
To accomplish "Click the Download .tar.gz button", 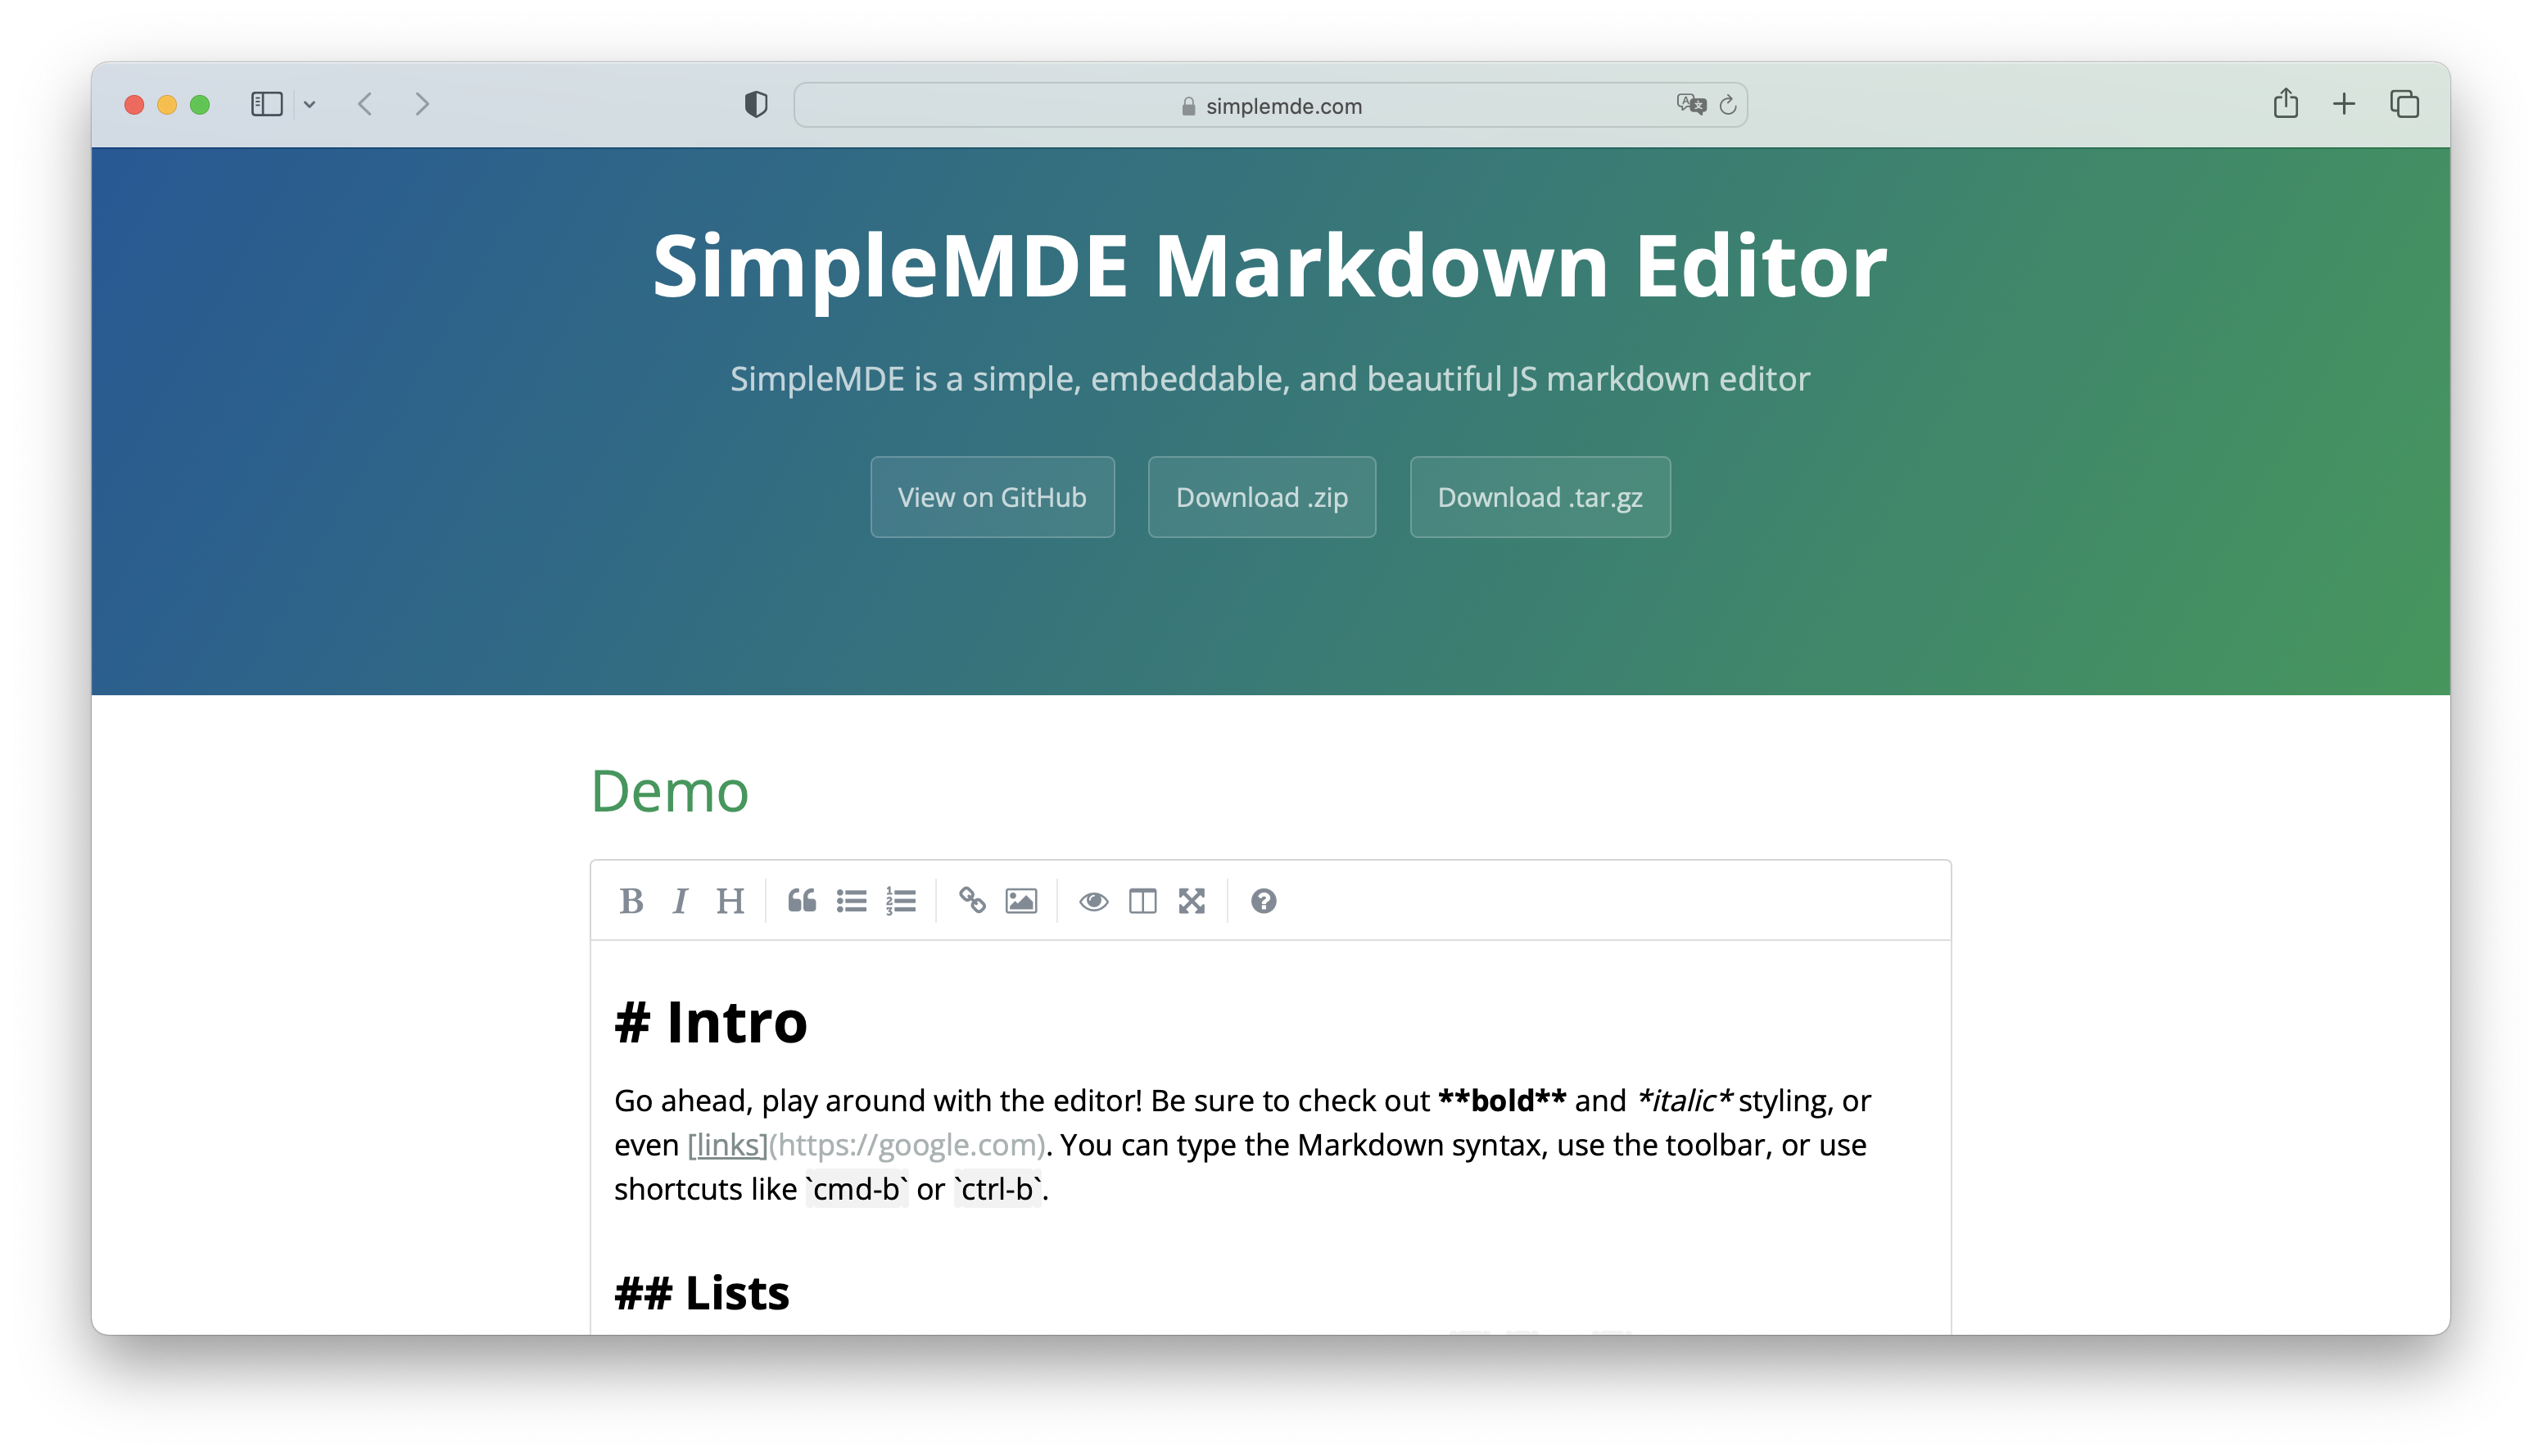I will pyautogui.click(x=1539, y=497).
